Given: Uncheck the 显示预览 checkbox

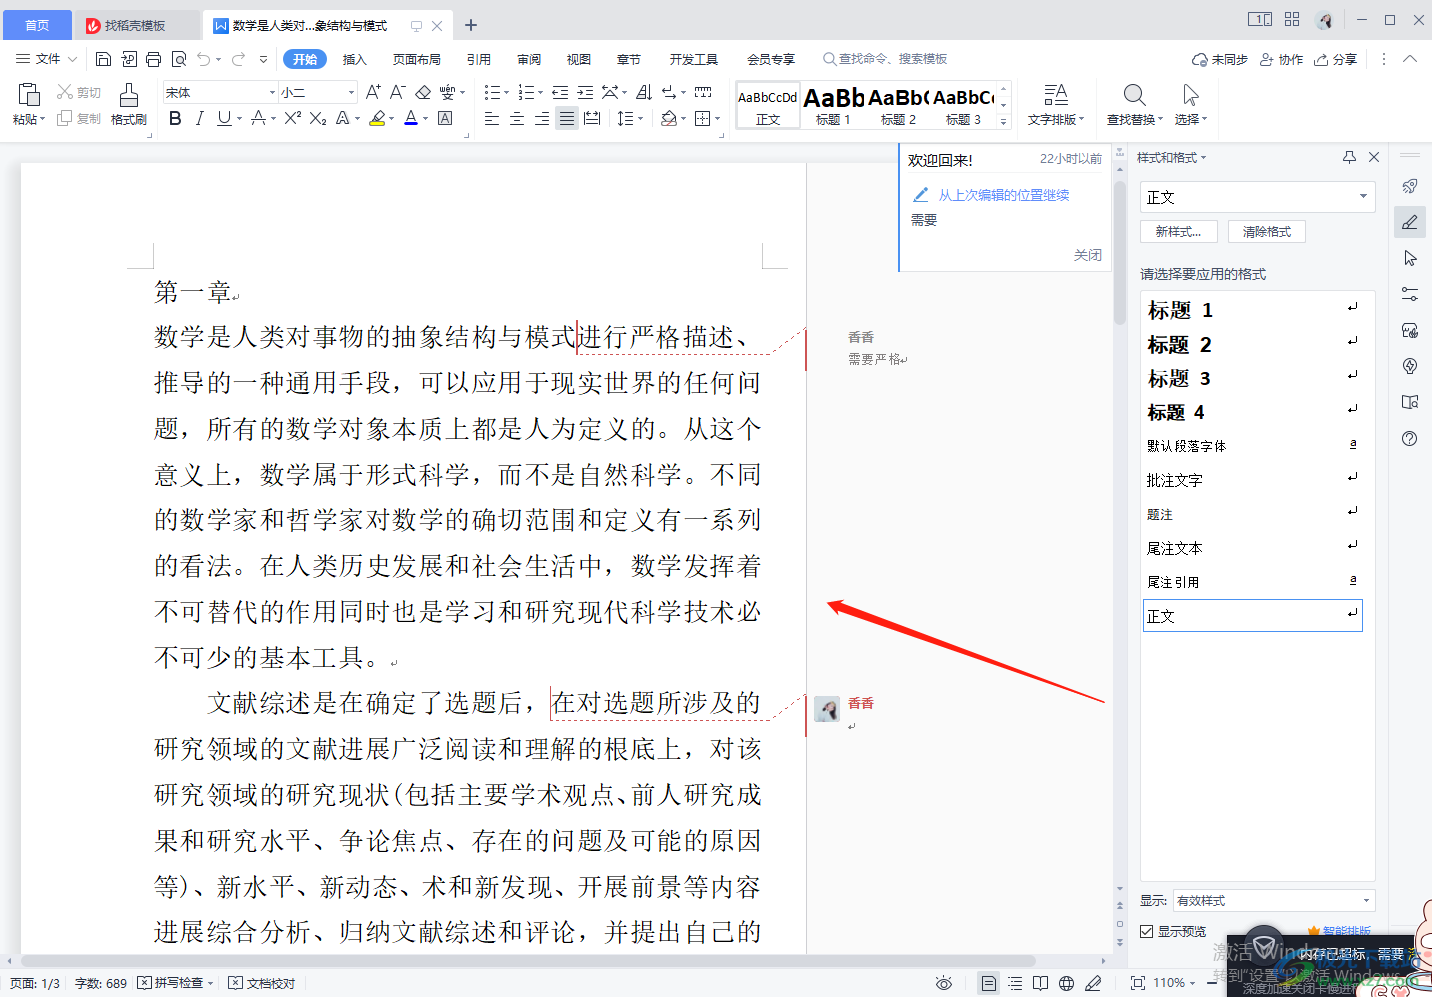Looking at the screenshot, I should pos(1147,931).
